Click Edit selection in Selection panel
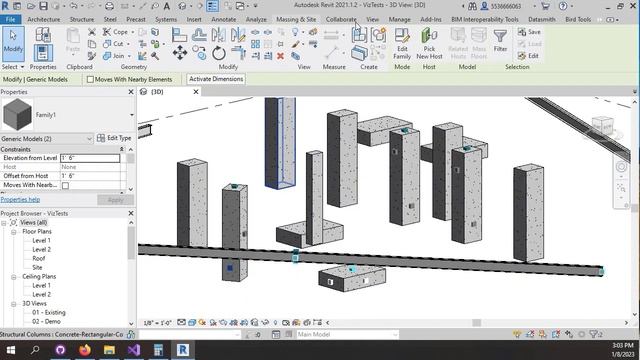Image resolution: width=640 pixels, height=360 pixels. click(528, 56)
